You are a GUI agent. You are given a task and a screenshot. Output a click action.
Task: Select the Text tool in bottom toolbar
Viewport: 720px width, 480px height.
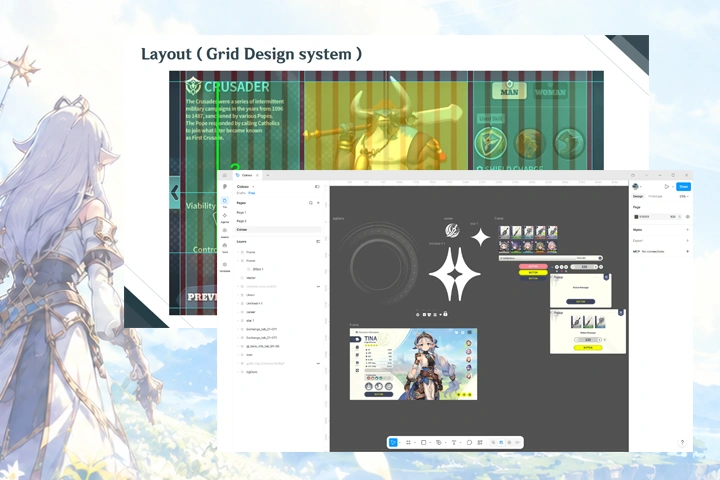[454, 442]
